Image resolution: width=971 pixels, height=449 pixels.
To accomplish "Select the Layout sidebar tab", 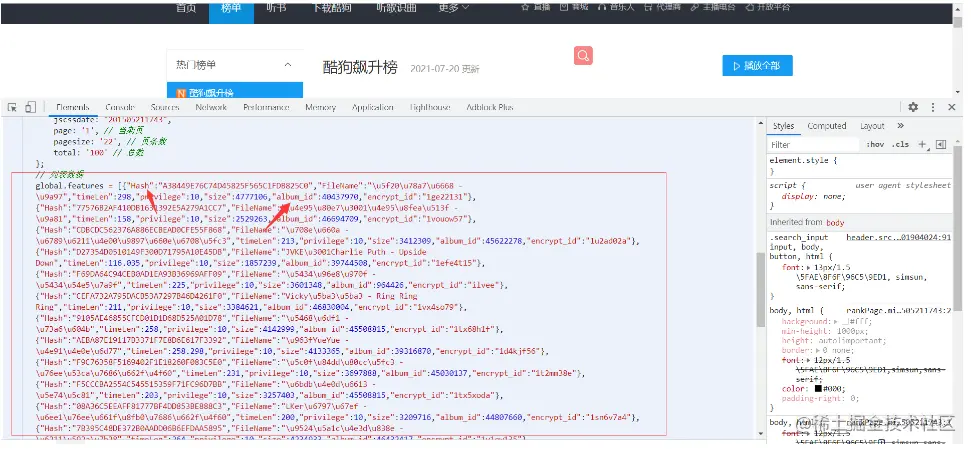I will tap(872, 126).
